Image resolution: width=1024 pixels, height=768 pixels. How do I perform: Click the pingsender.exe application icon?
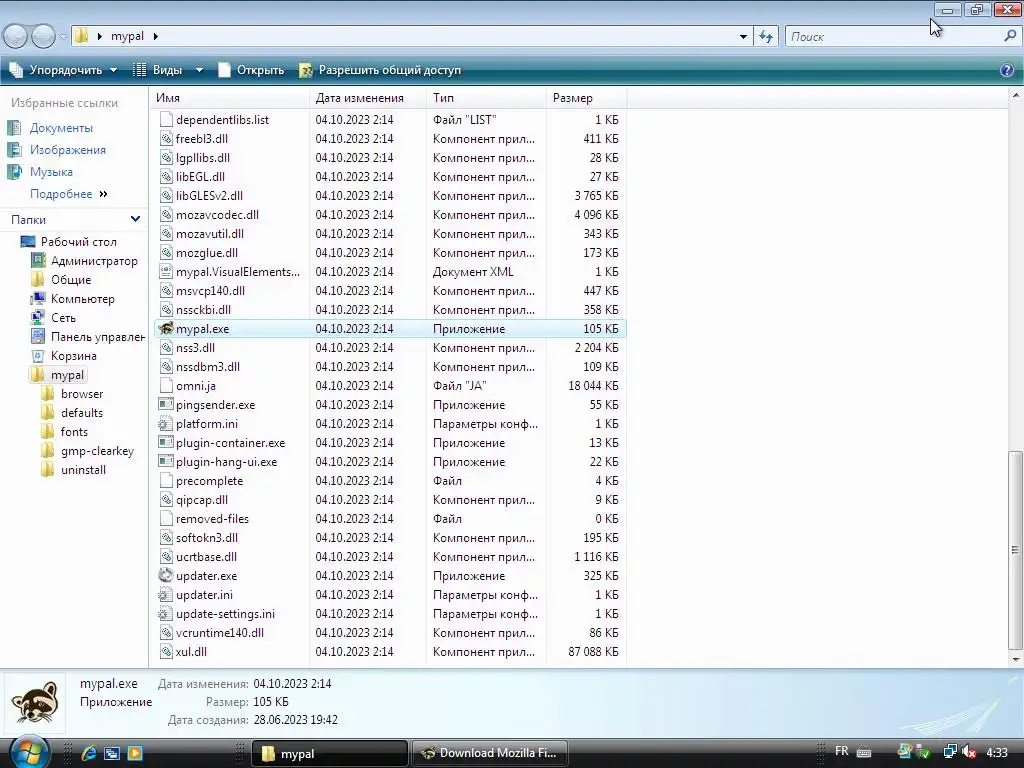coord(166,404)
